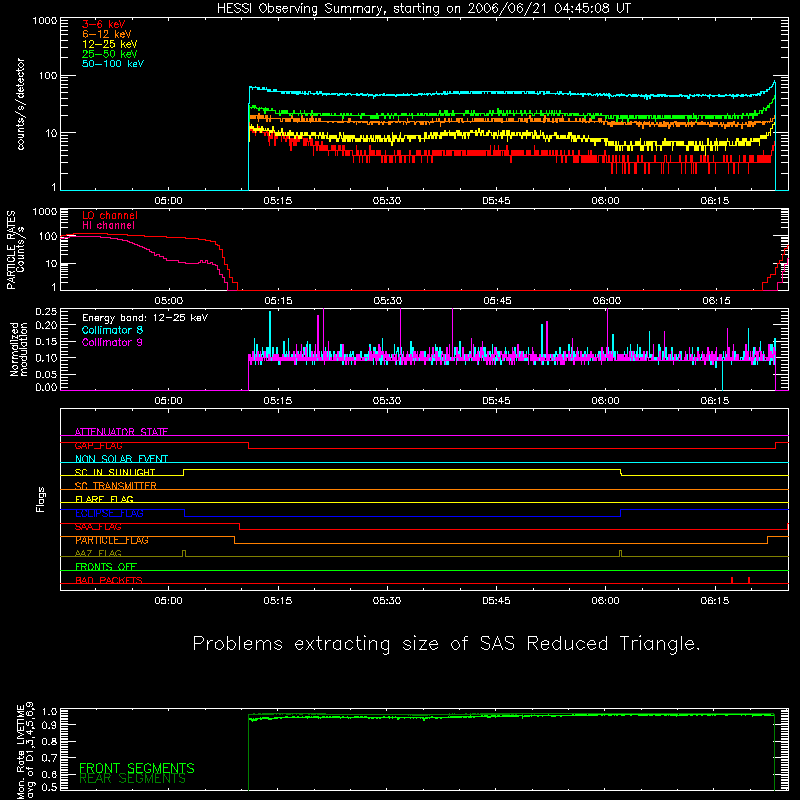Screen dimensions: 800x800
Task: Click the FLARE_FLAG label
Action: pyautogui.click(x=104, y=499)
